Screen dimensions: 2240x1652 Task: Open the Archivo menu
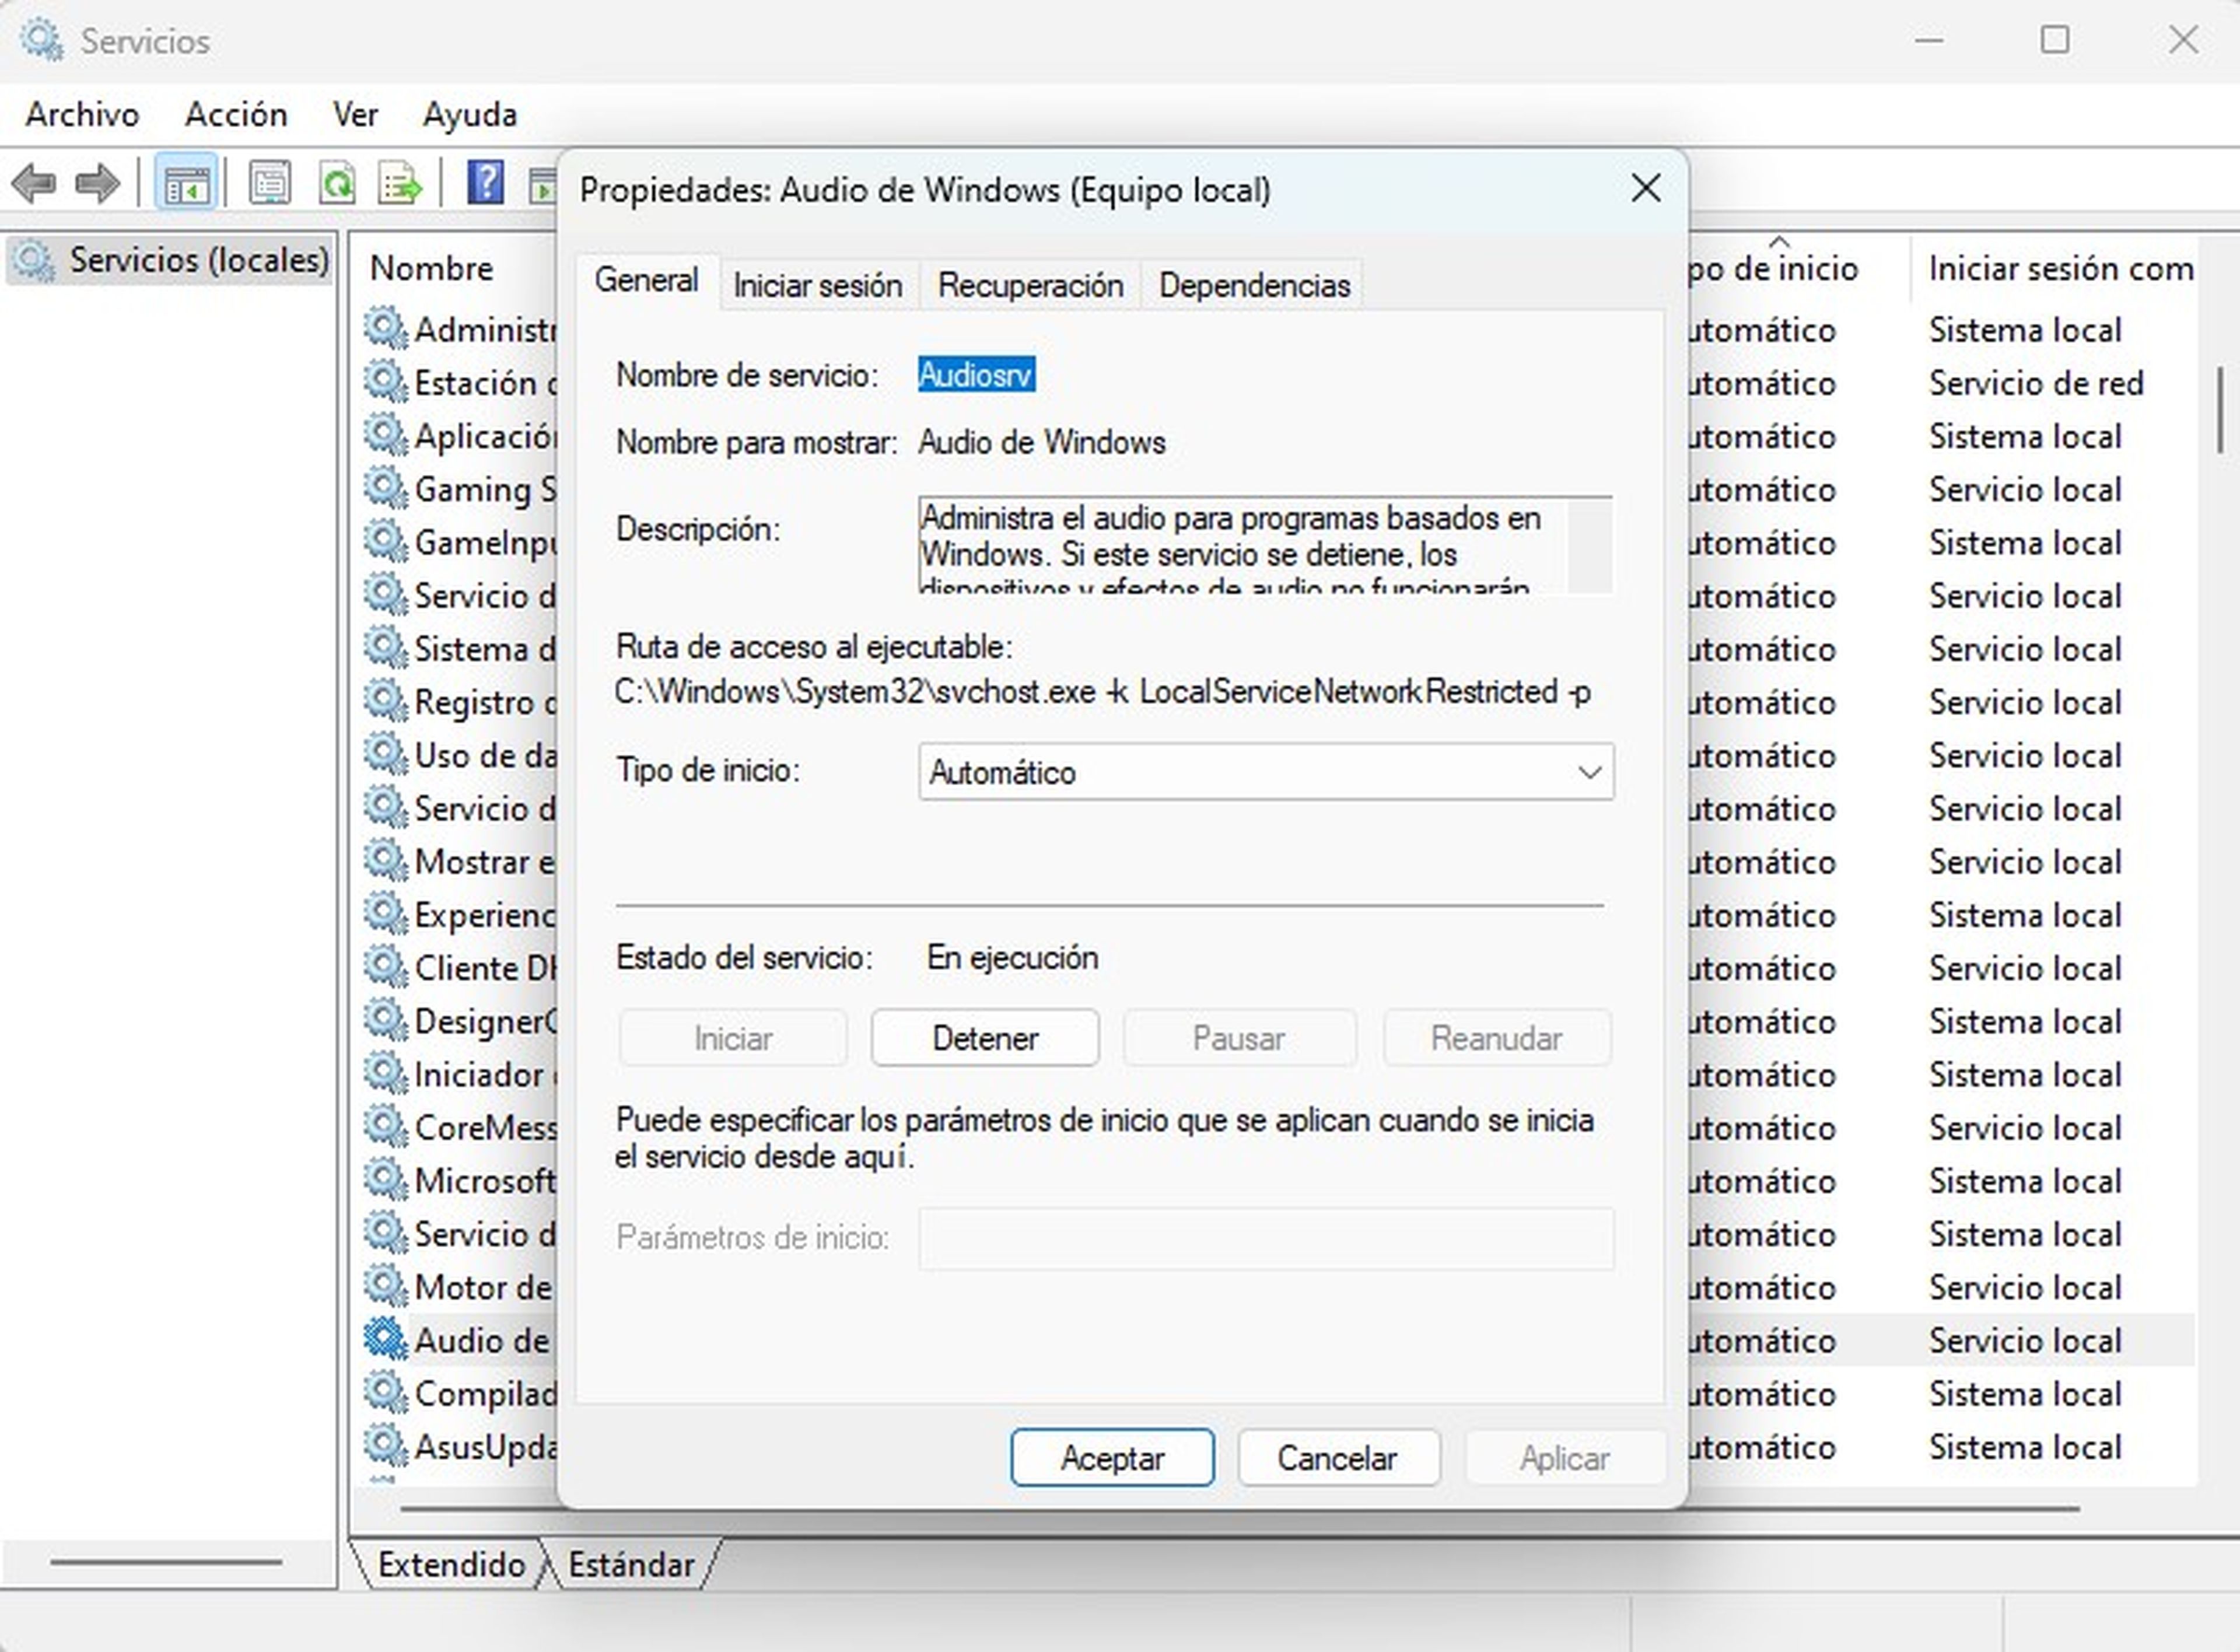click(x=82, y=115)
